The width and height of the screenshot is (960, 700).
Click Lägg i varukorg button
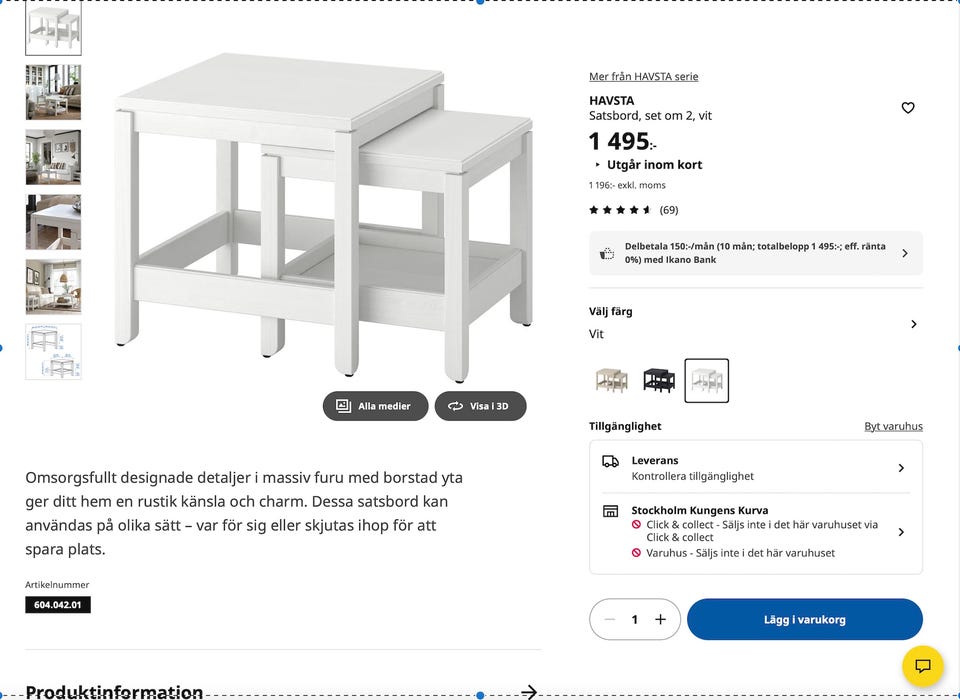coord(804,619)
